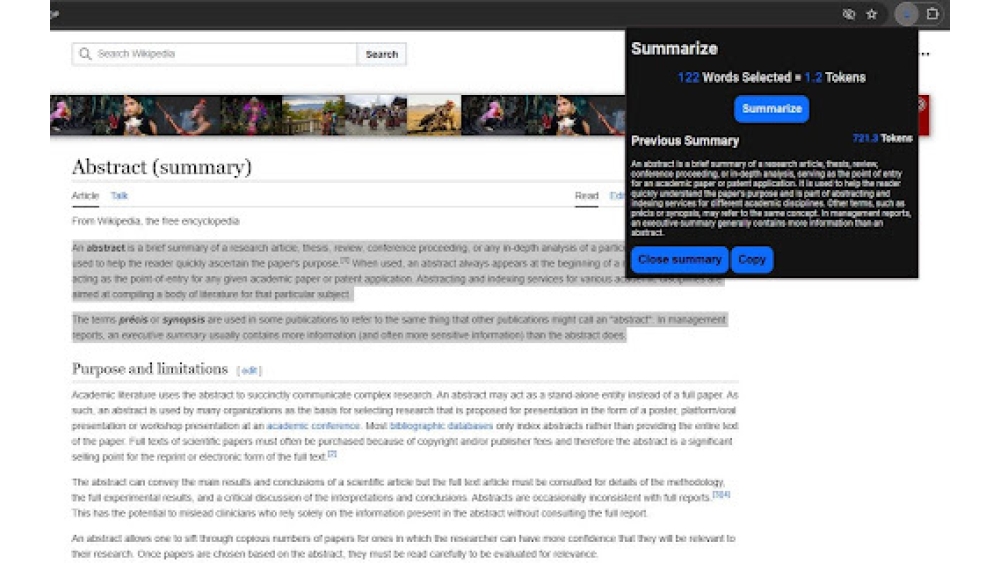Click 'From Wikipedia, the free encyclopedia' text
Viewport: 1000px width, 563px height.
(156, 221)
